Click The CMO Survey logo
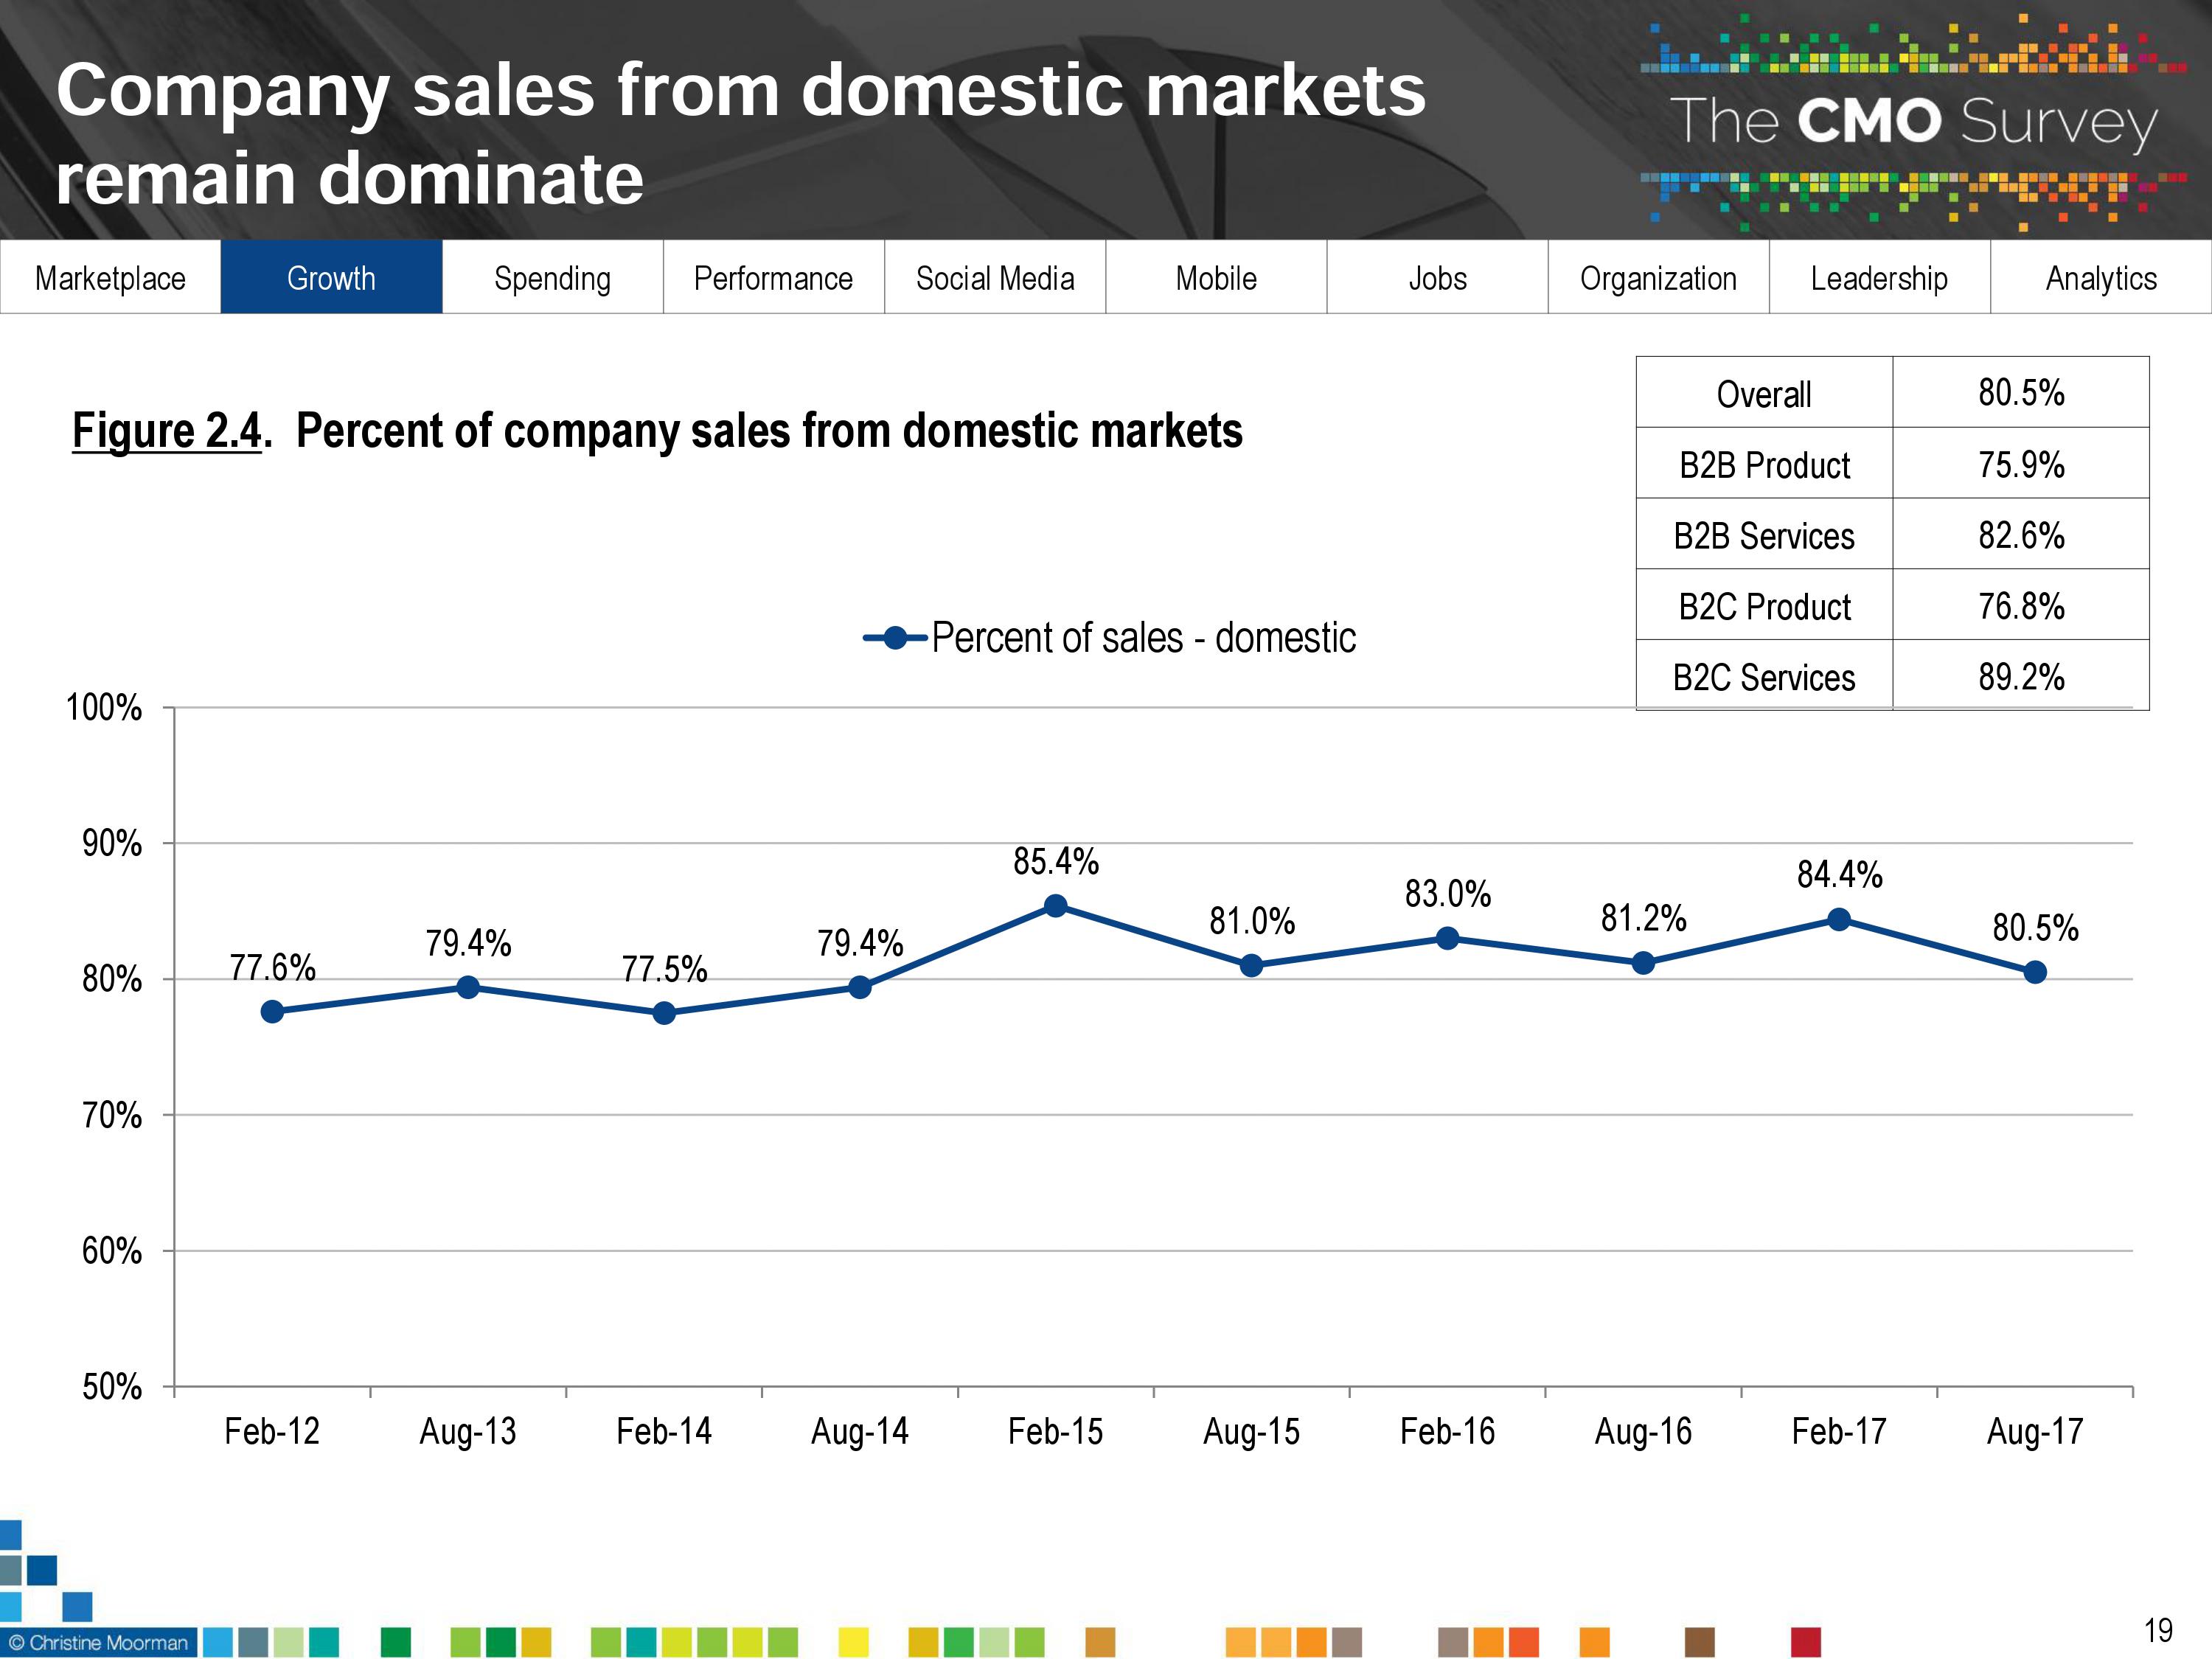2212x1659 pixels. pos(1912,122)
